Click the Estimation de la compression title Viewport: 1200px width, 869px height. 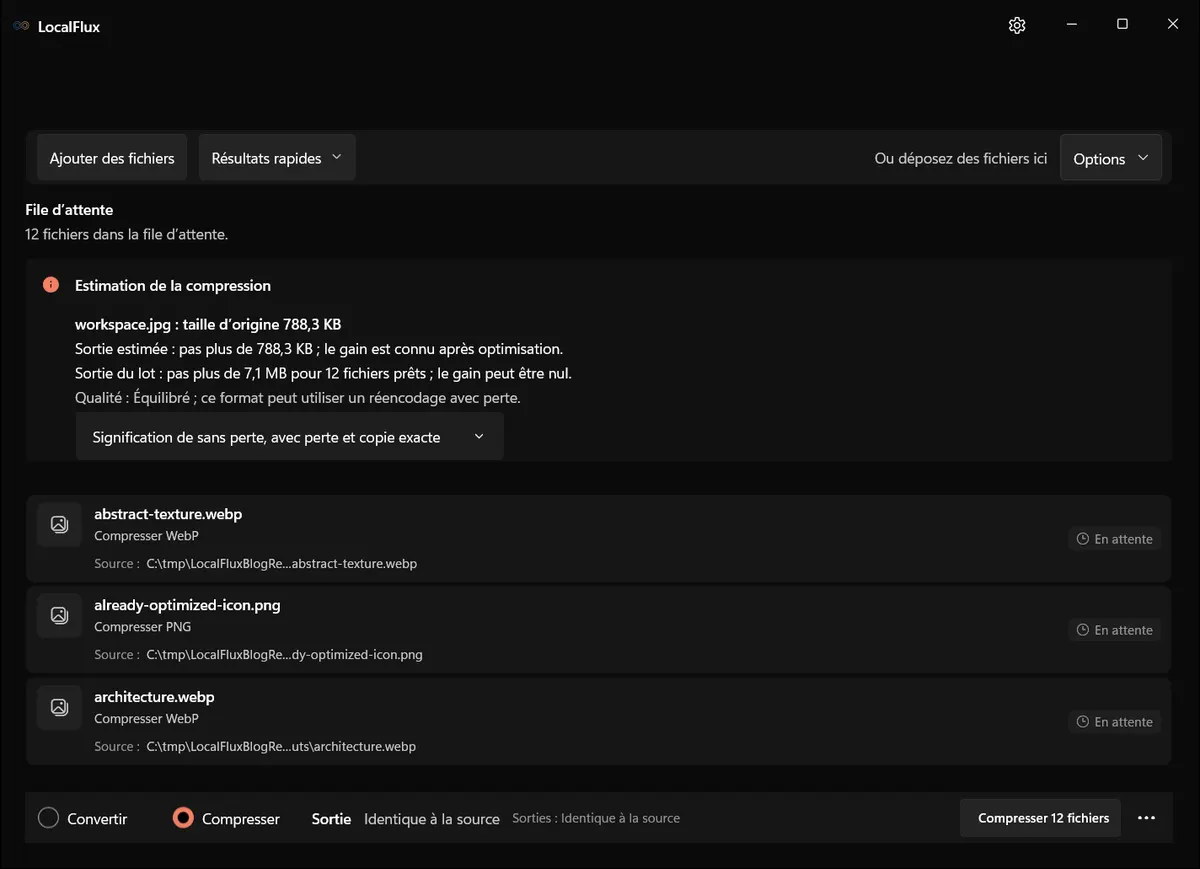tap(173, 285)
